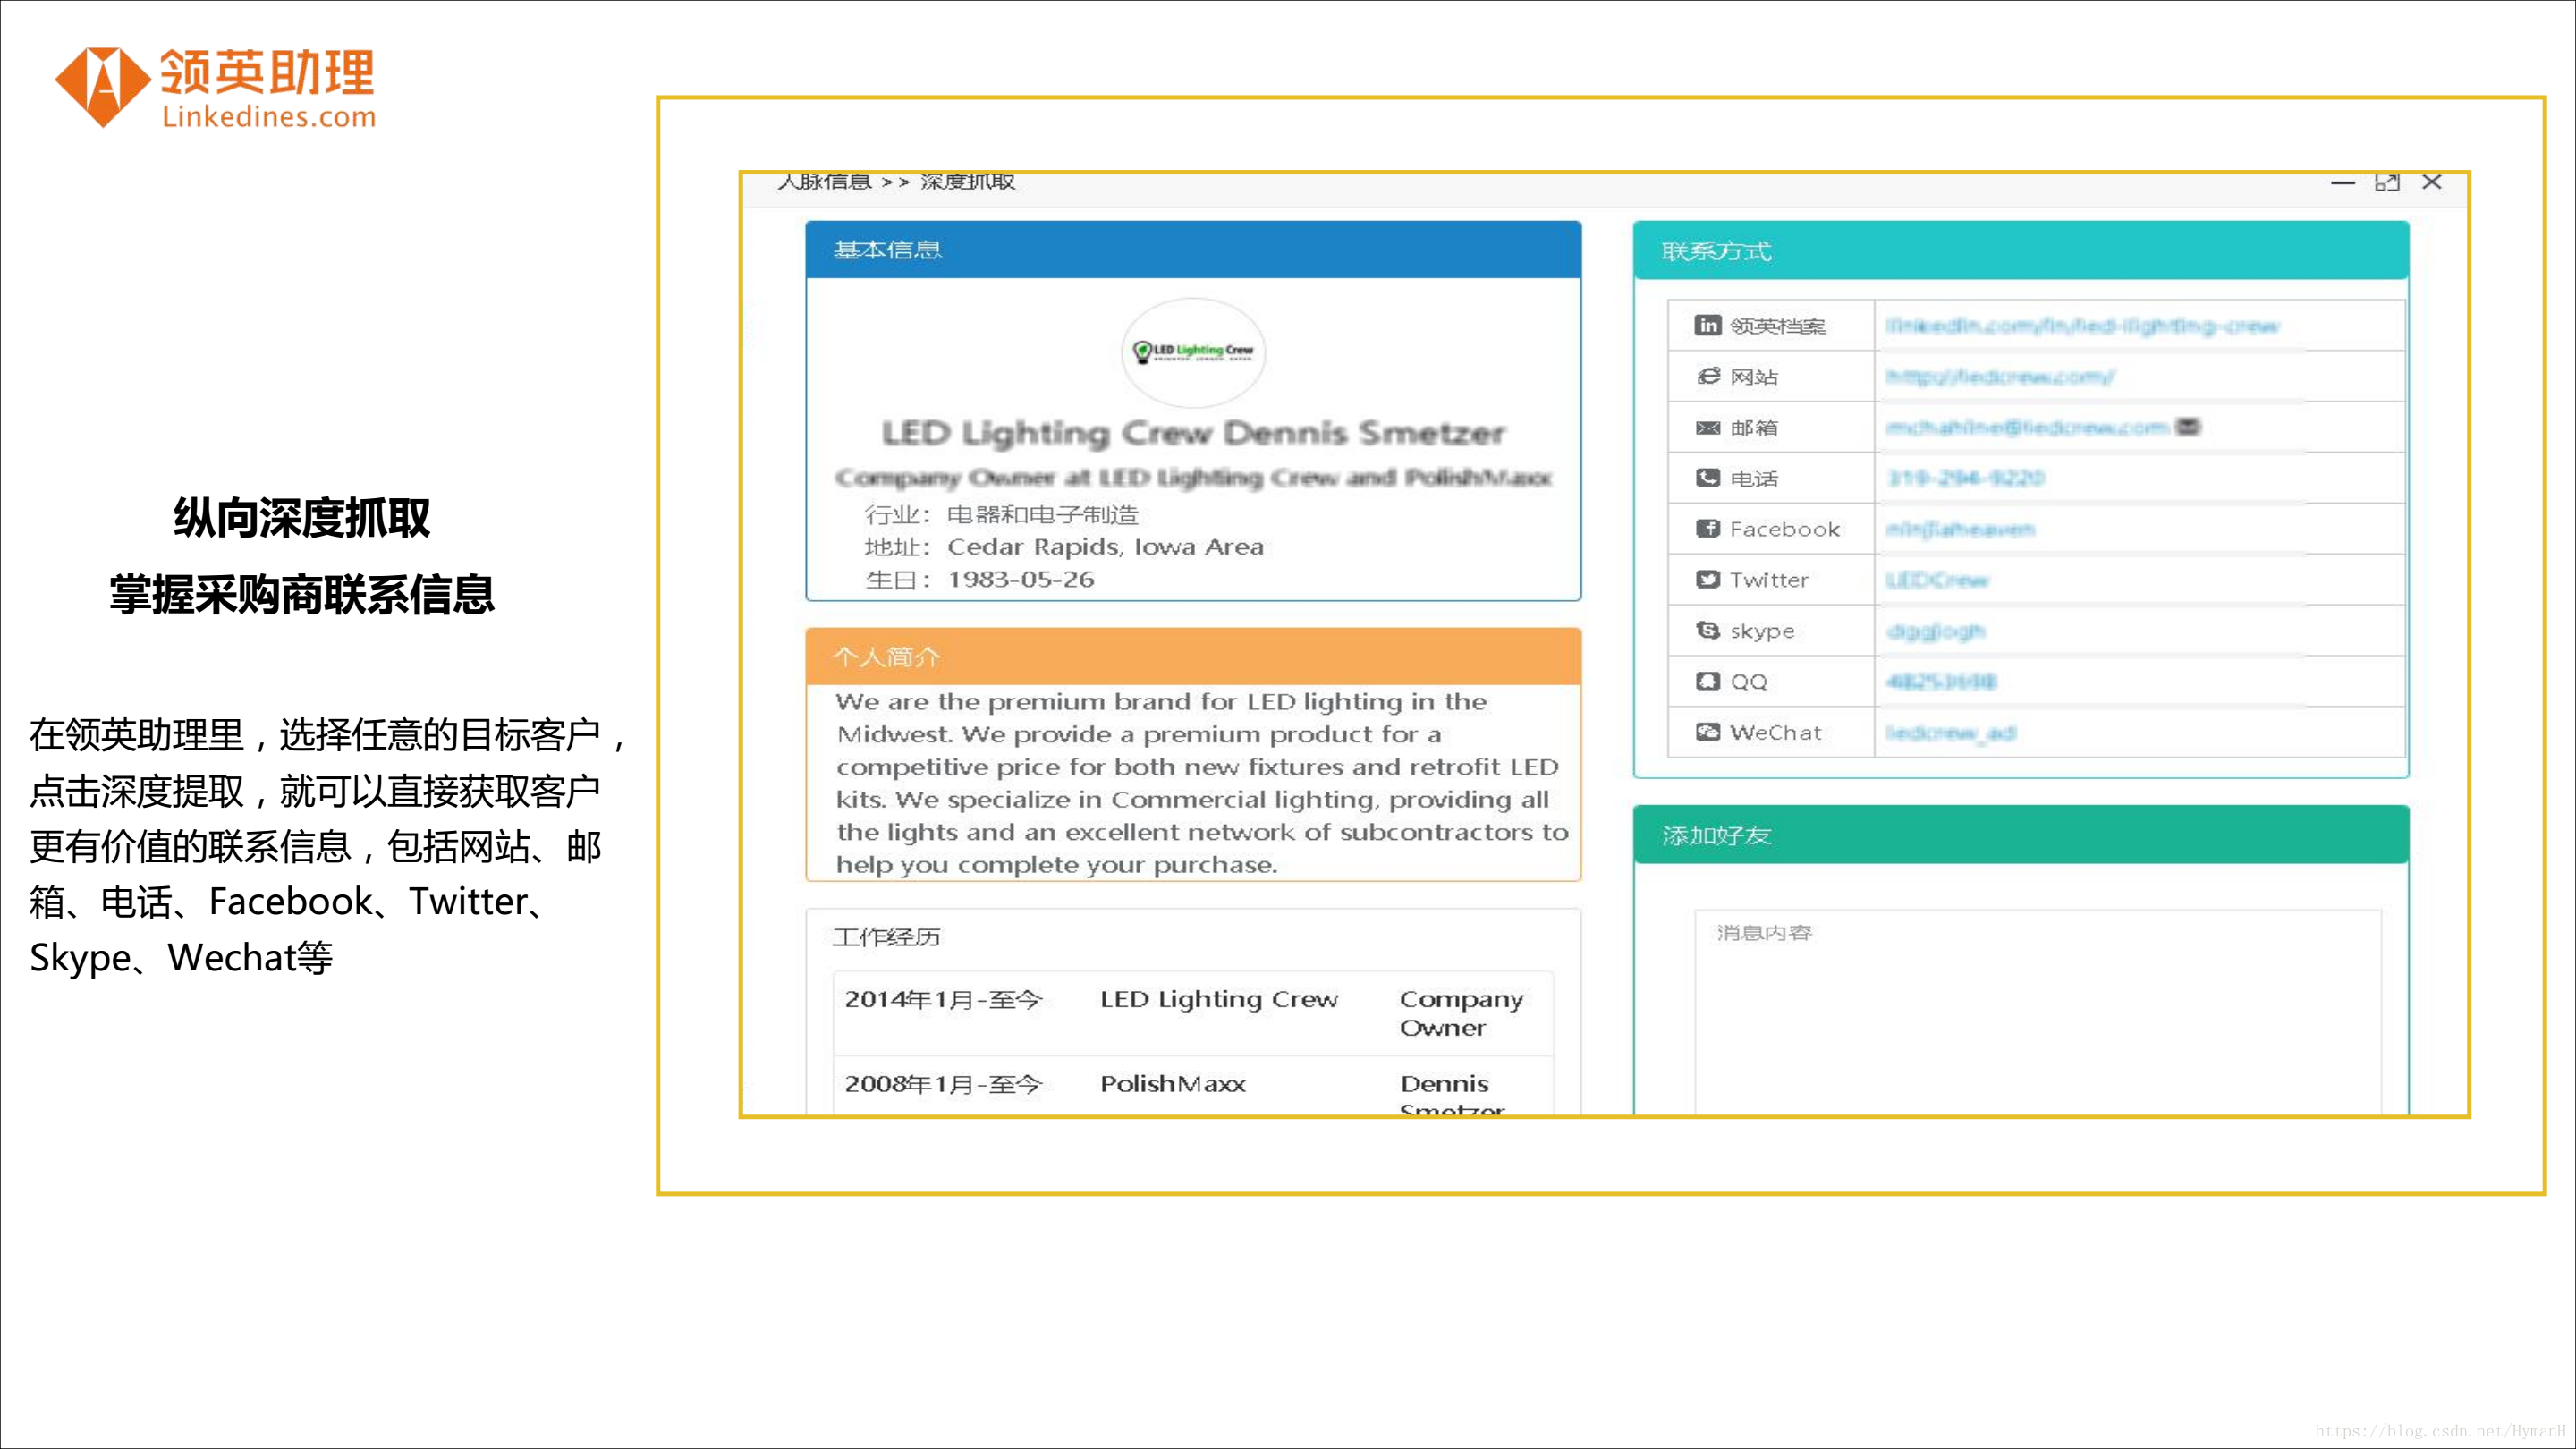This screenshot has height=1449, width=2576.
Task: Click the blurred skype ID value
Action: [1935, 631]
